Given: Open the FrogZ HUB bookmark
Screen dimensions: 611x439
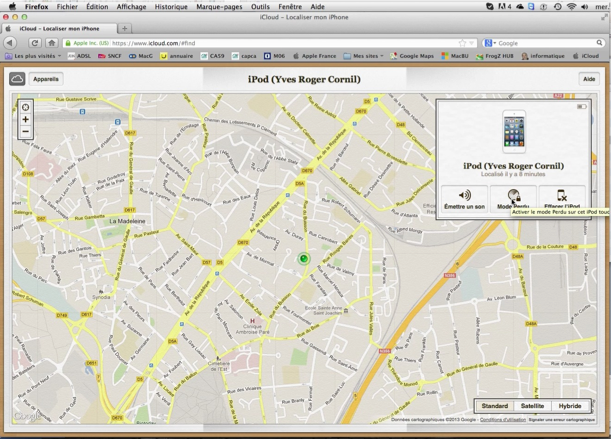Looking at the screenshot, I should (x=494, y=56).
